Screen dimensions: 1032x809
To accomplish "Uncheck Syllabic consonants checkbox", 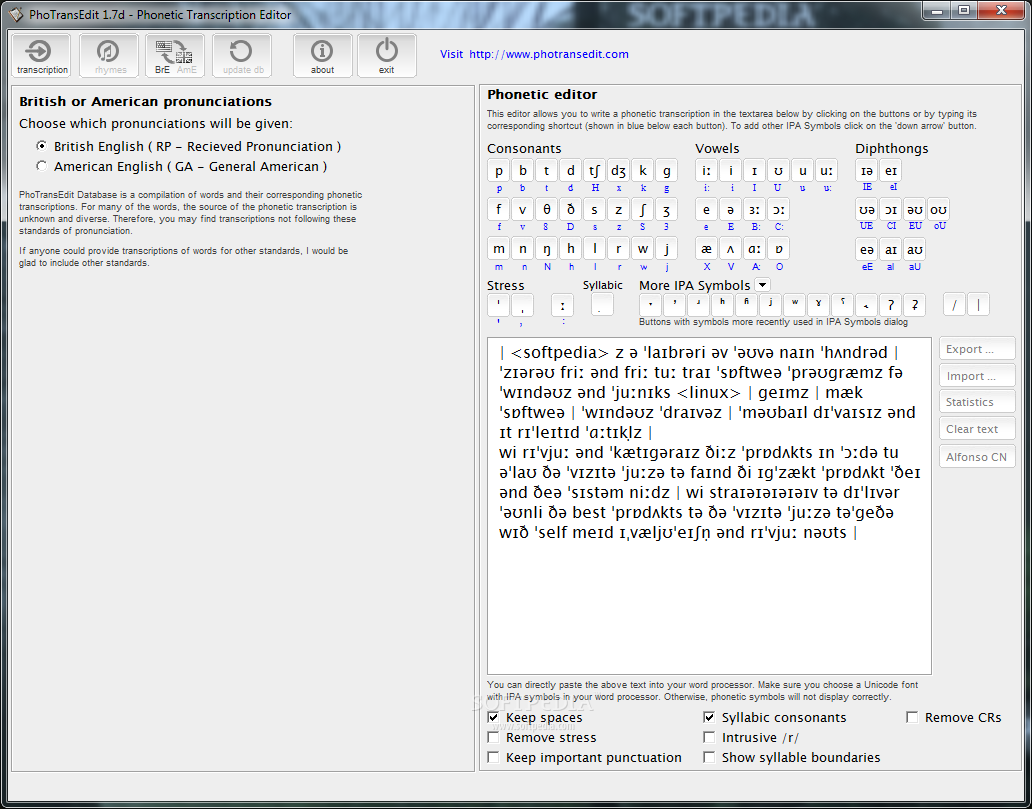I will pos(709,717).
